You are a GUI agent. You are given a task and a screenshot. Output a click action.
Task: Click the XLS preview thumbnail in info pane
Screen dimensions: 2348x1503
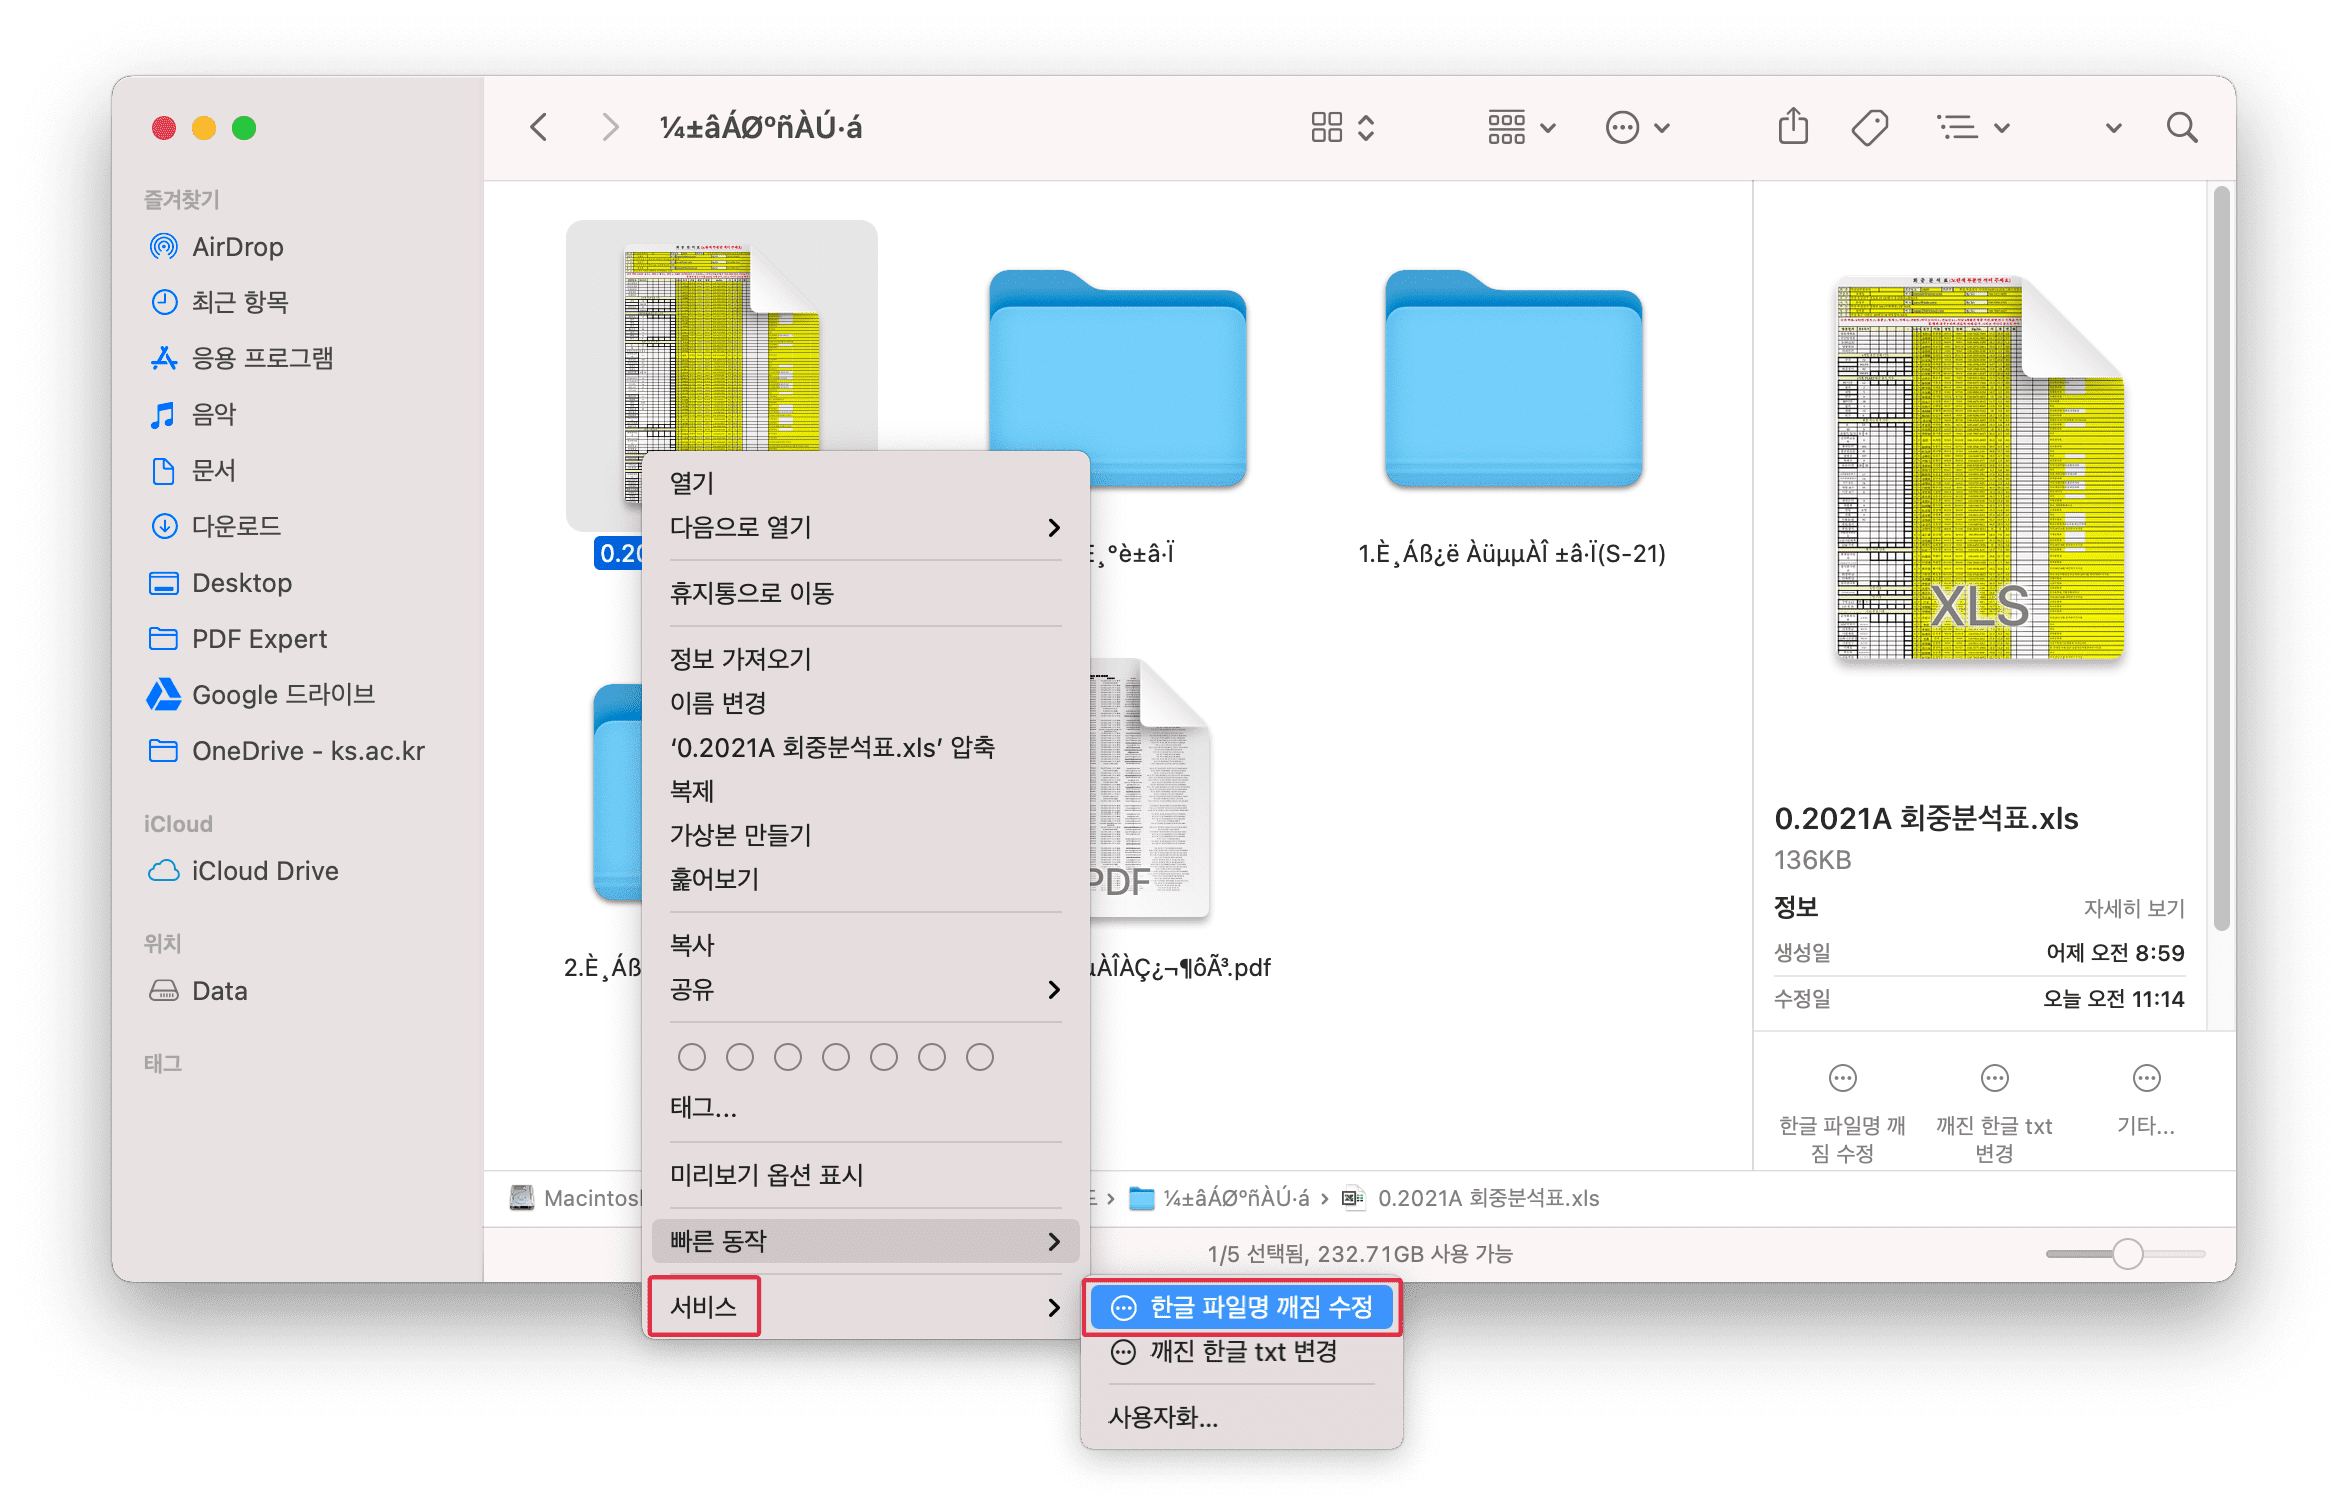coord(1980,468)
